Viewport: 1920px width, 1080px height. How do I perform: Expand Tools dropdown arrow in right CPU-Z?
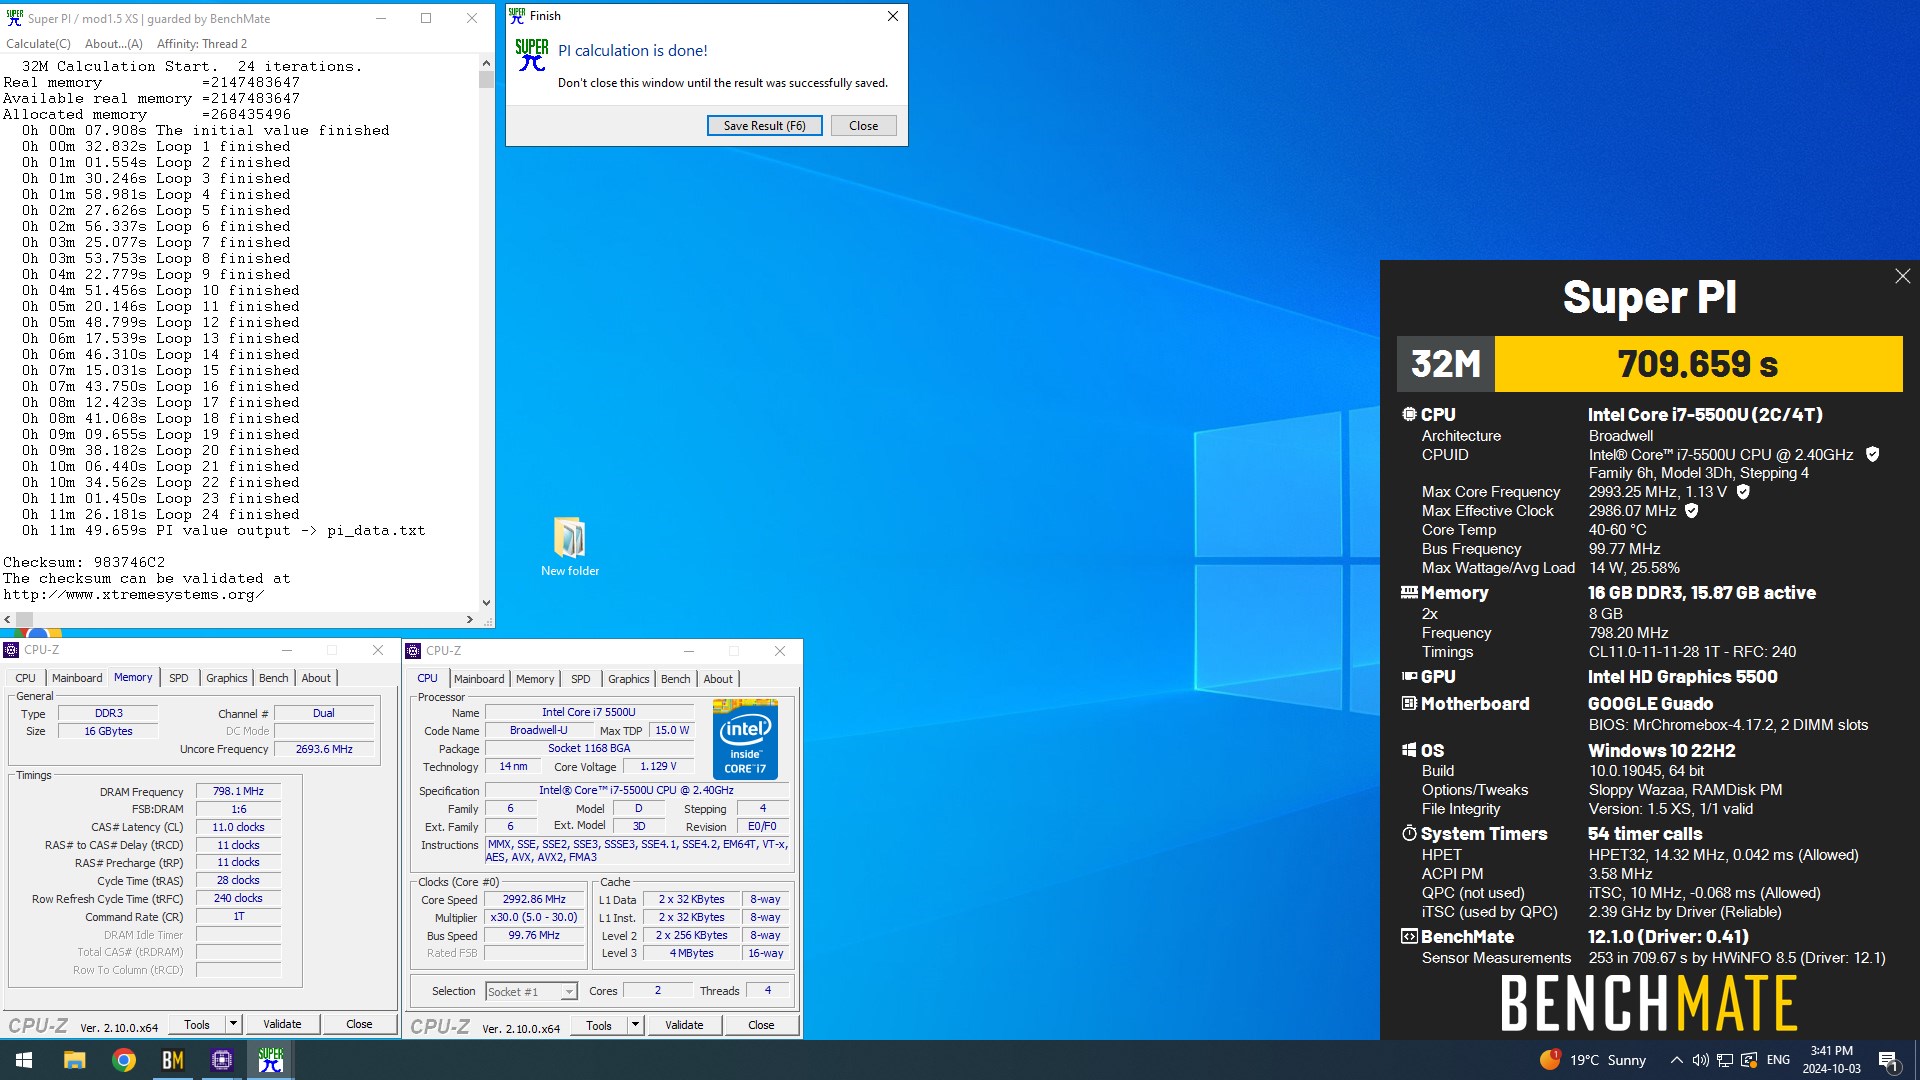pos(635,1025)
